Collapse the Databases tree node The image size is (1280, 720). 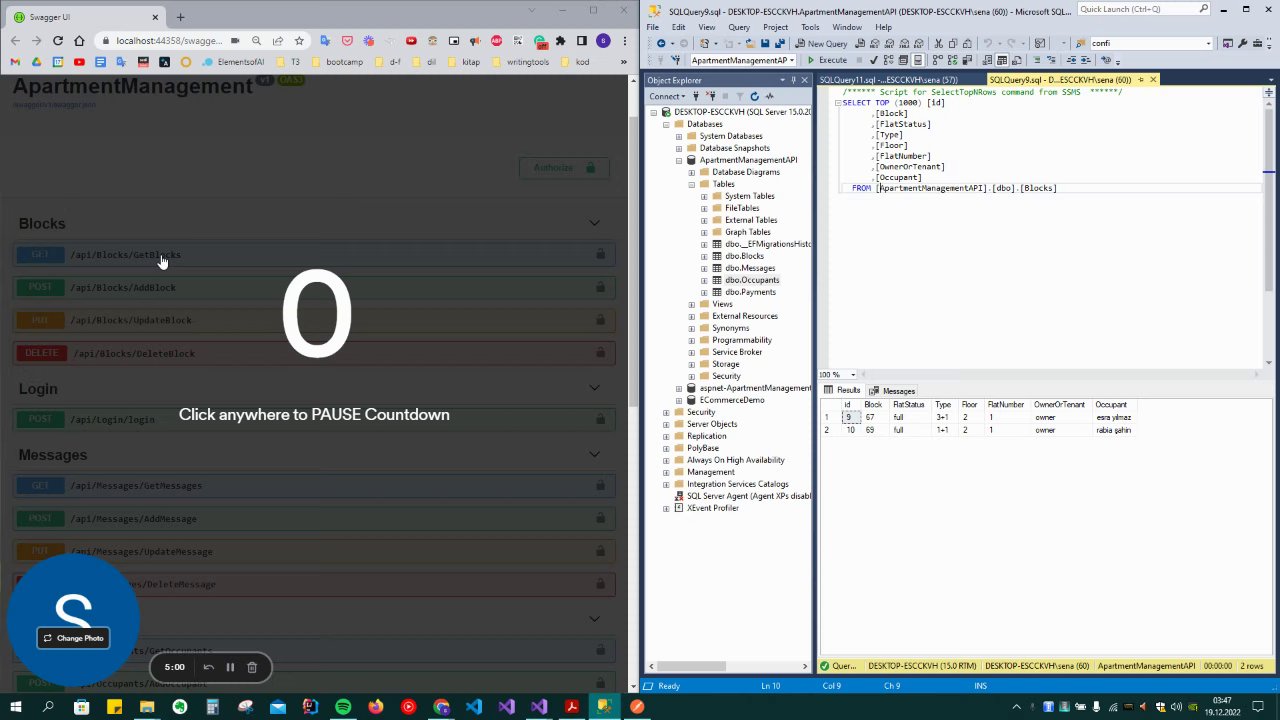[666, 124]
